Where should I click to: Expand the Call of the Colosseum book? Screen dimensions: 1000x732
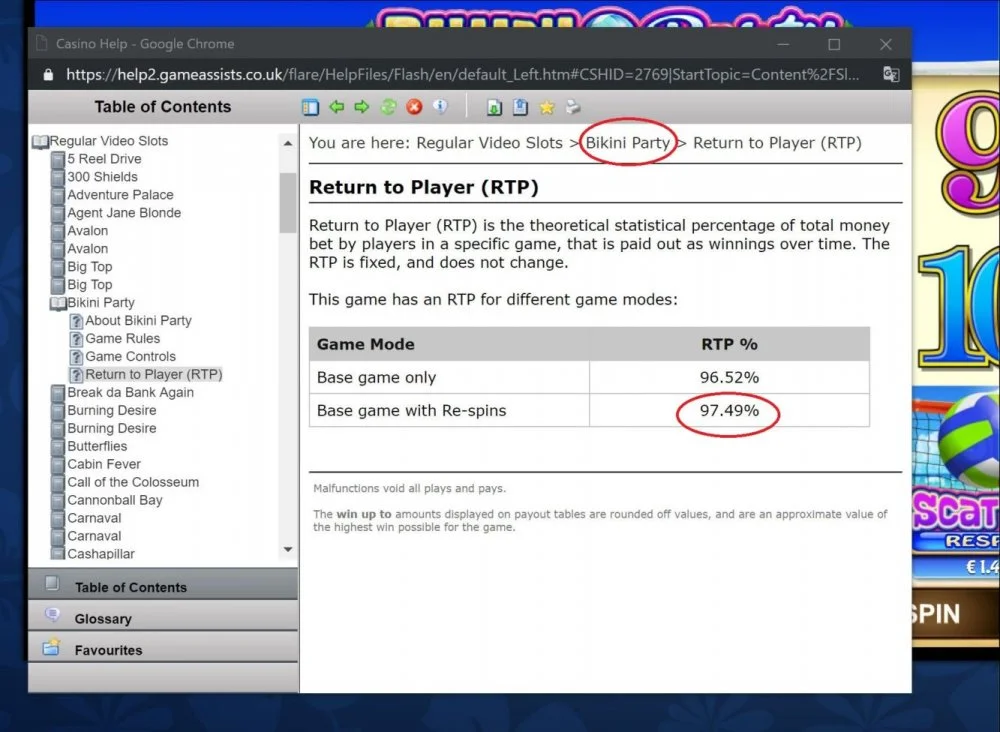[58, 482]
